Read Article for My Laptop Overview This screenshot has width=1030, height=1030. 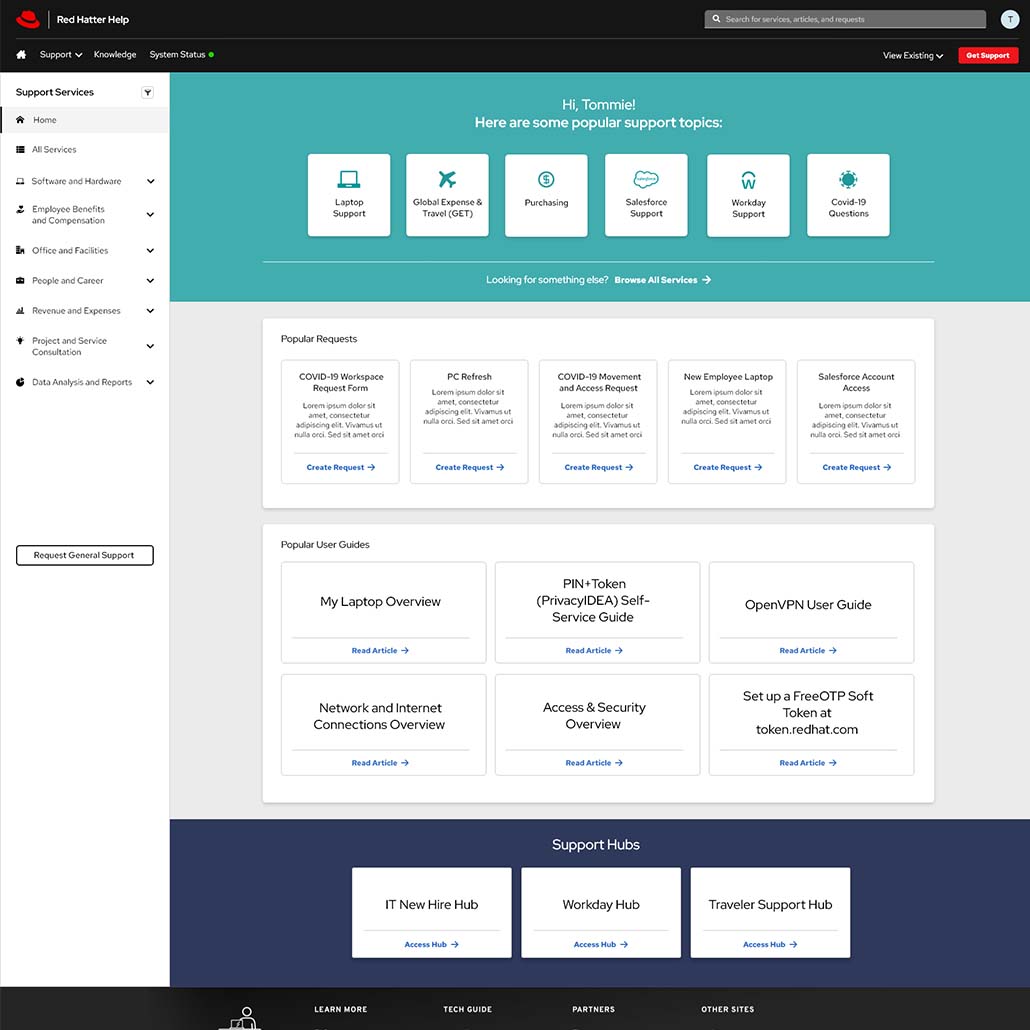point(380,650)
